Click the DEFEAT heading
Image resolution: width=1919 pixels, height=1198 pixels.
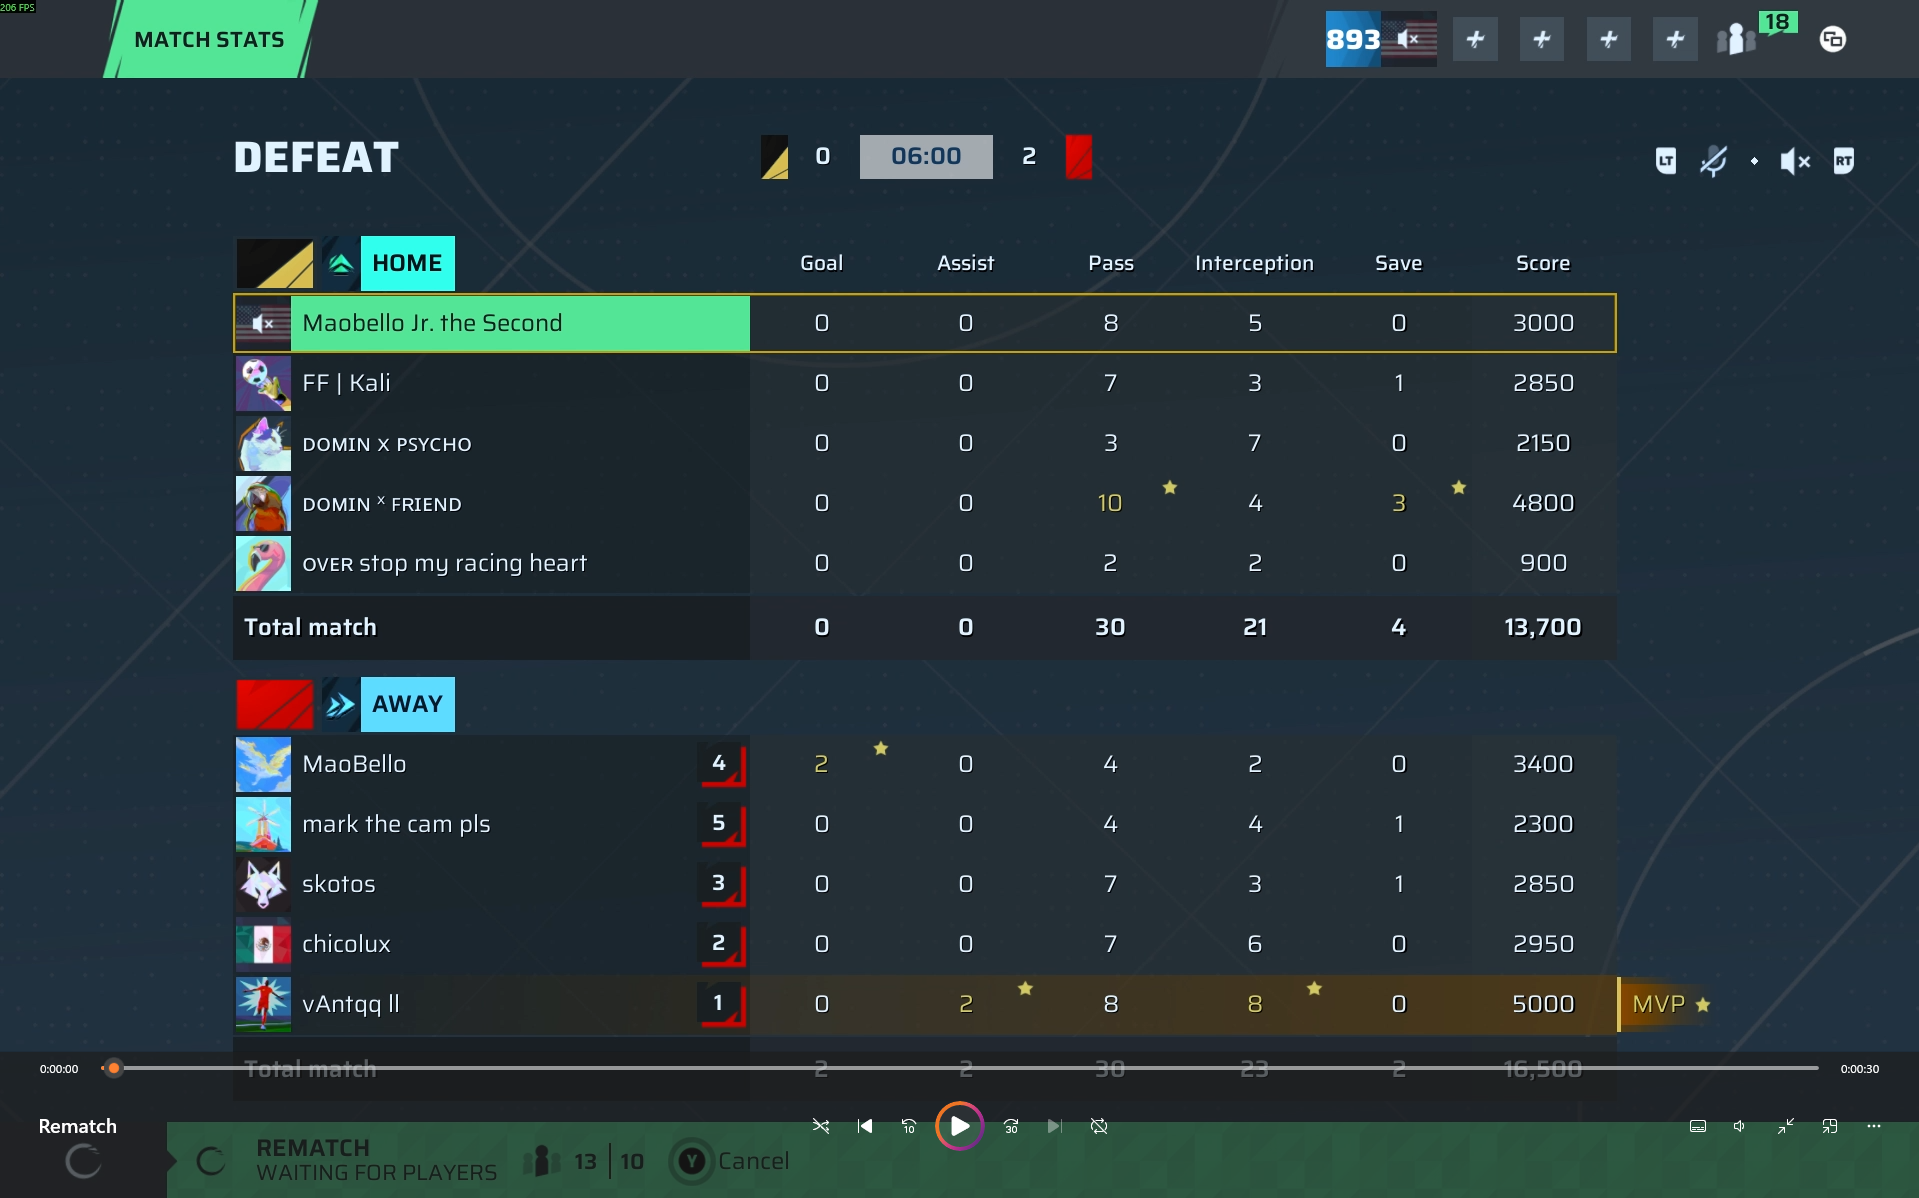[x=316, y=157]
